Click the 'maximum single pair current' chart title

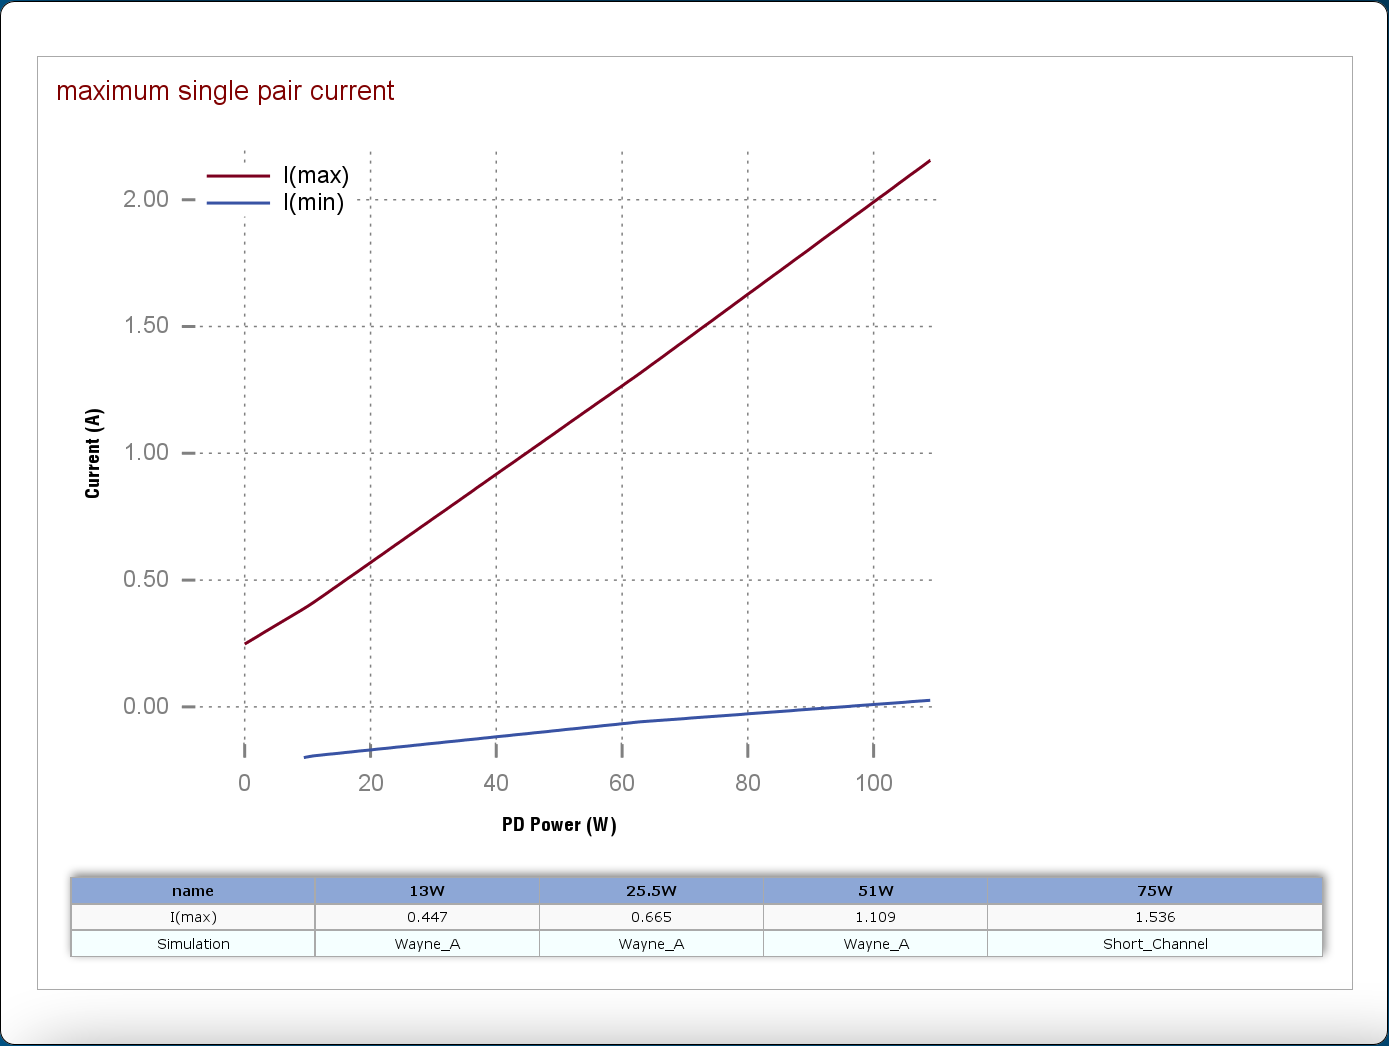[225, 91]
